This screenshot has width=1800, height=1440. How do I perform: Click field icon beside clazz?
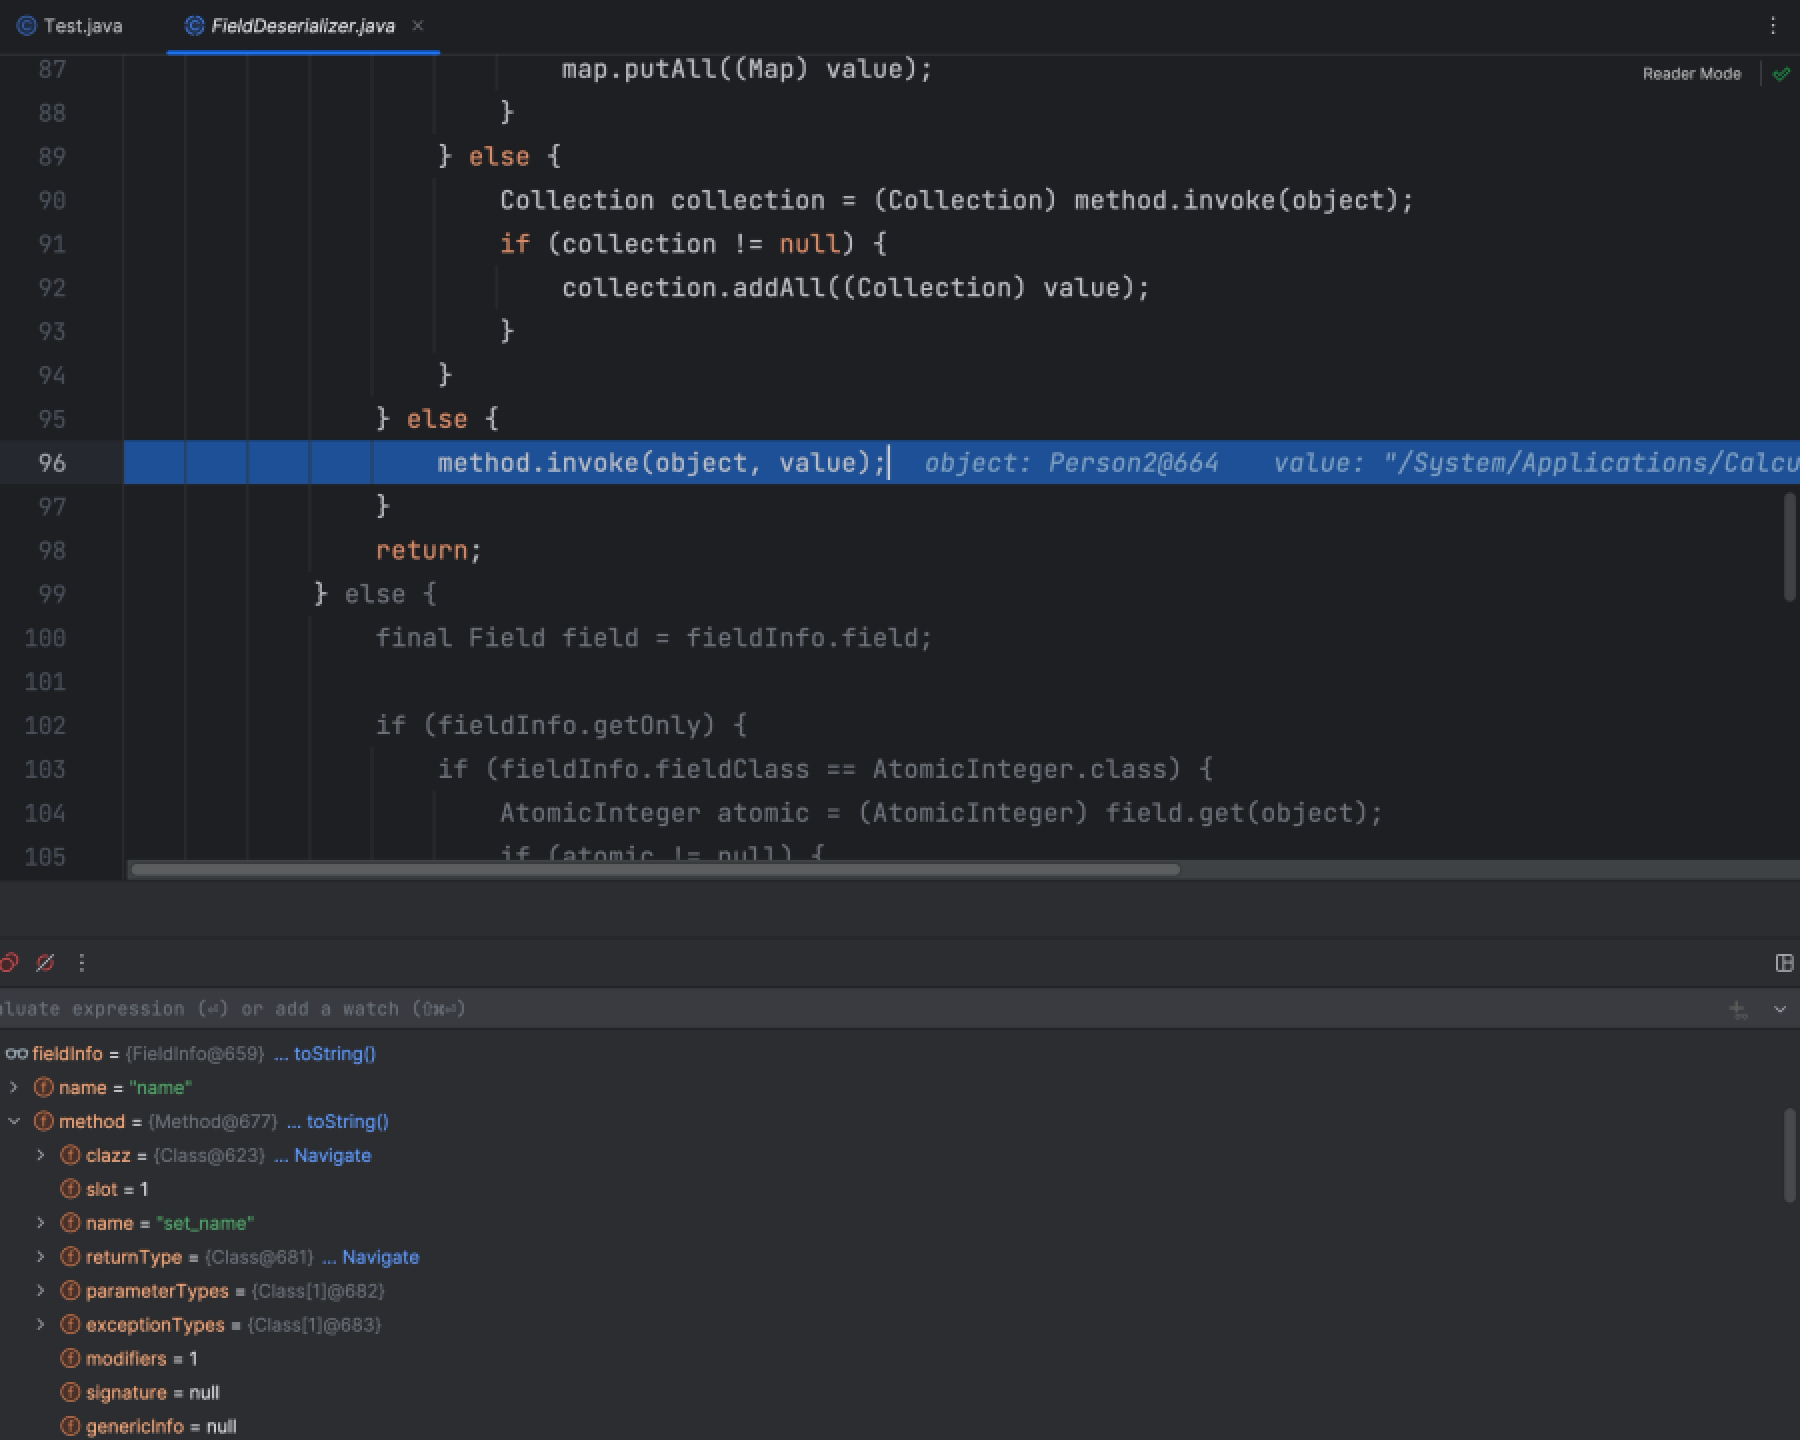[x=70, y=1156]
